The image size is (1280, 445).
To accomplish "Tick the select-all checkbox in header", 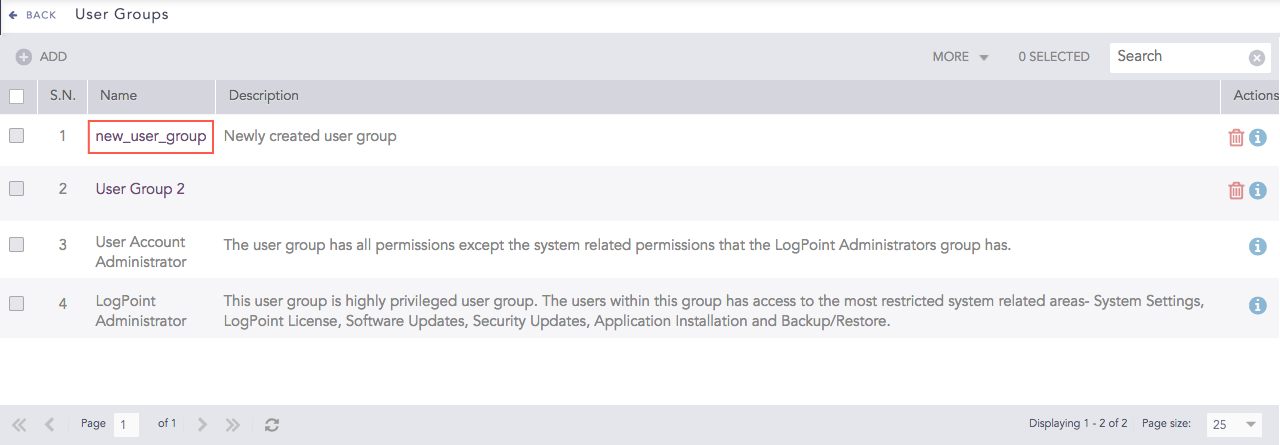I will (17, 96).
